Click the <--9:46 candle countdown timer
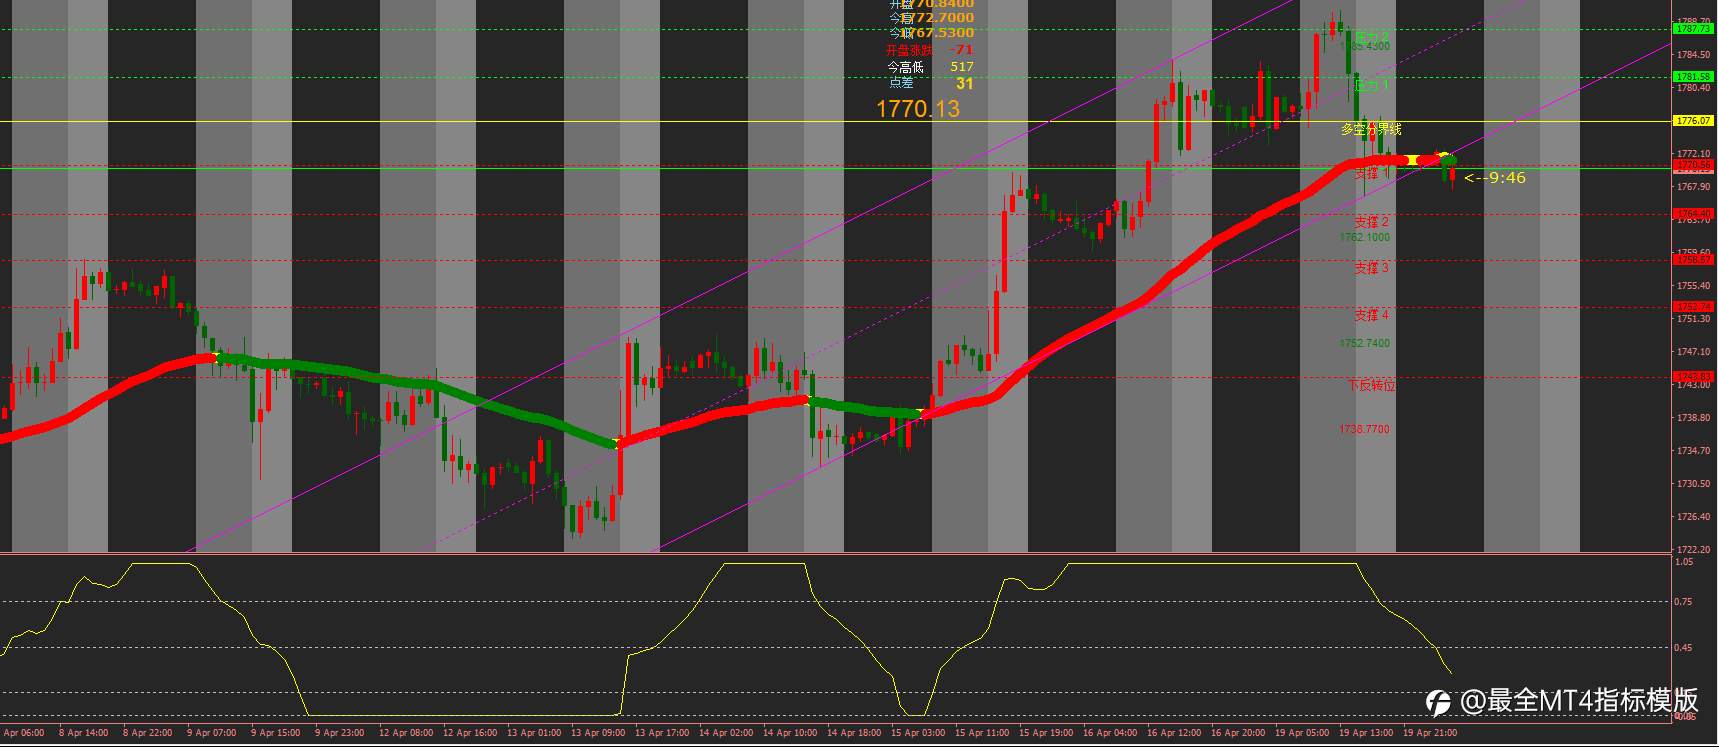 (1495, 178)
